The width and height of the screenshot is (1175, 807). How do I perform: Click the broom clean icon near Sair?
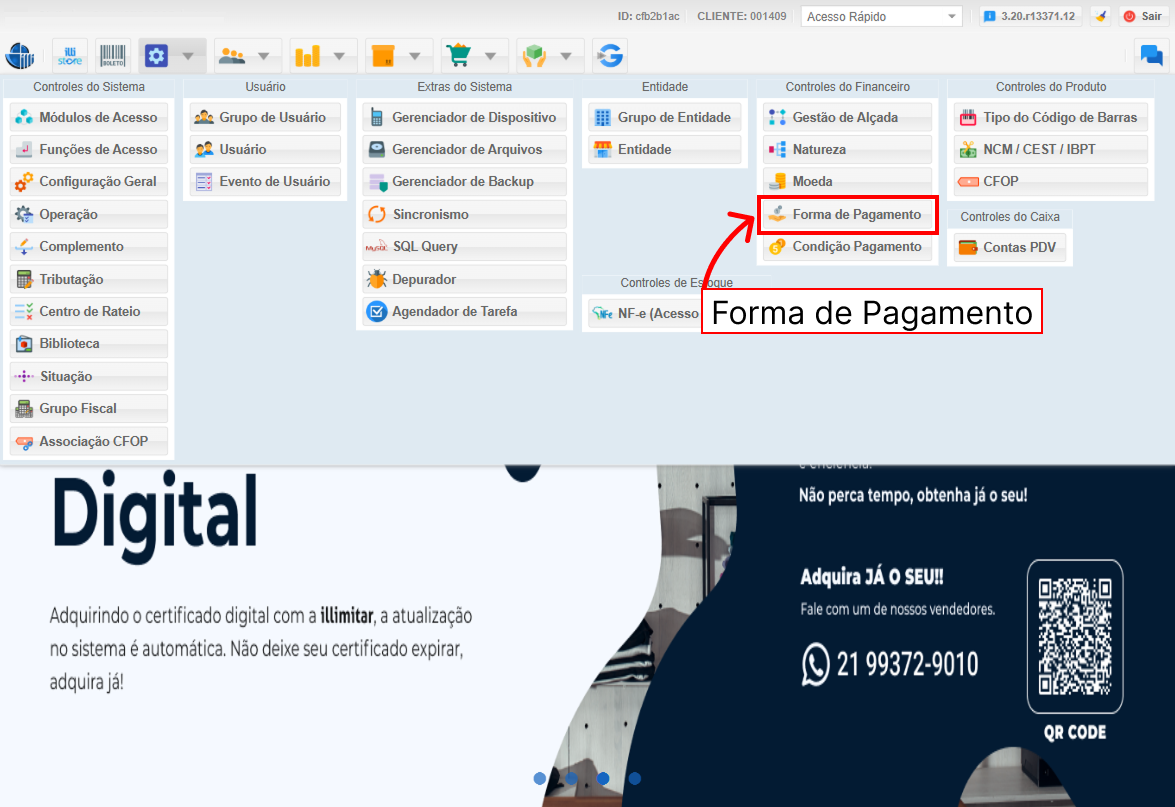coord(1100,16)
